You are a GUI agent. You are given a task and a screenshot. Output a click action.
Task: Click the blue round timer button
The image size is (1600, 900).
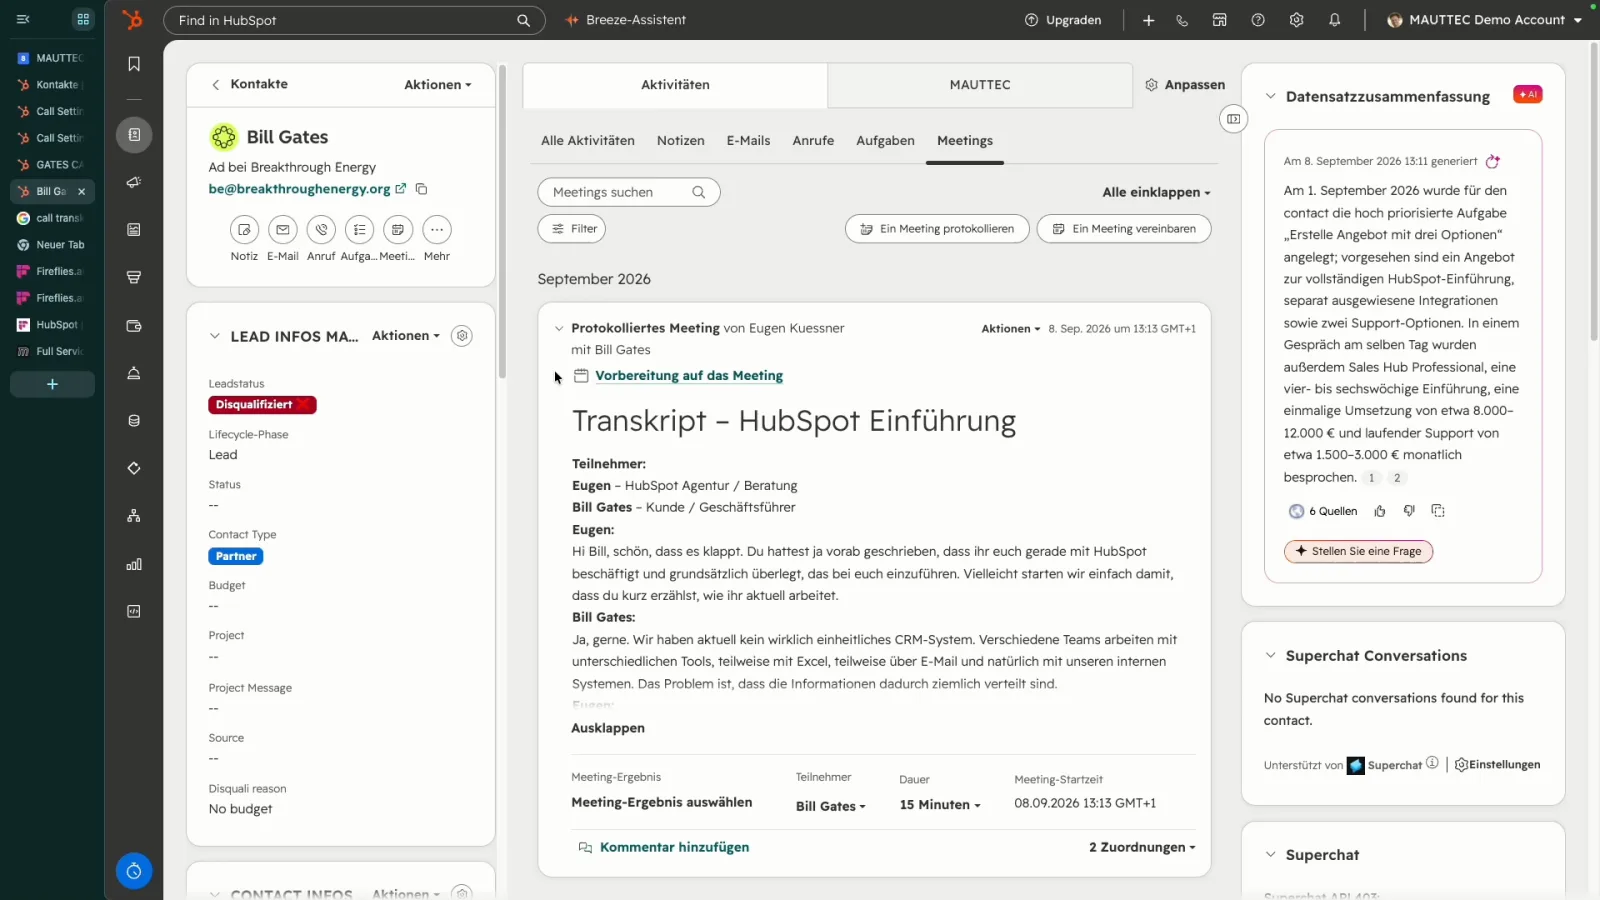click(134, 871)
